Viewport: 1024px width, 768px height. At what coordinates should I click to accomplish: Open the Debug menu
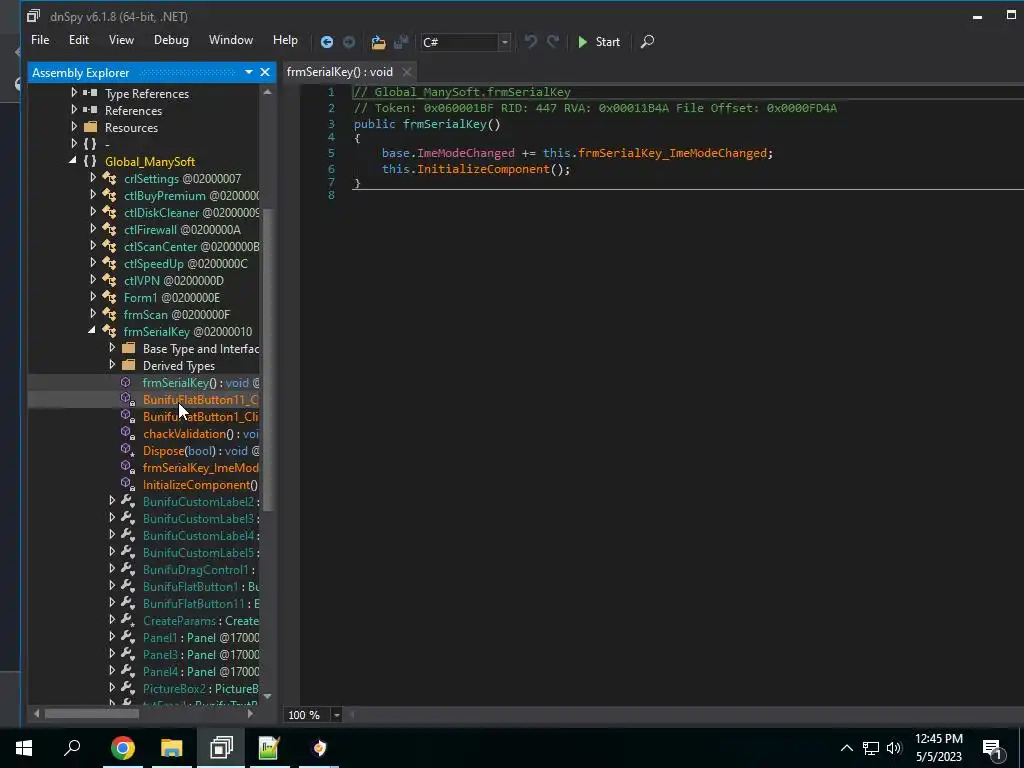pyautogui.click(x=171, y=40)
